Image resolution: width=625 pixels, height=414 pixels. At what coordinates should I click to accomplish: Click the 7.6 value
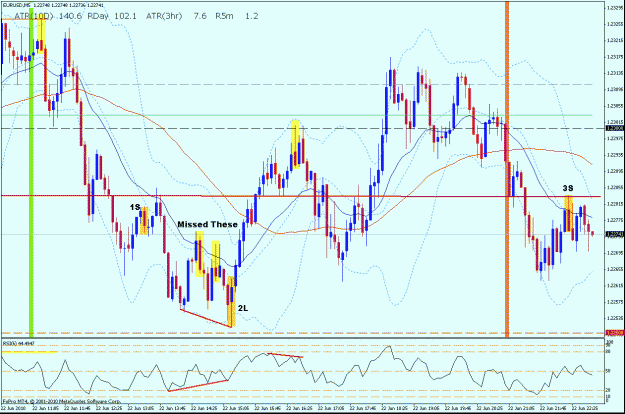(200, 16)
